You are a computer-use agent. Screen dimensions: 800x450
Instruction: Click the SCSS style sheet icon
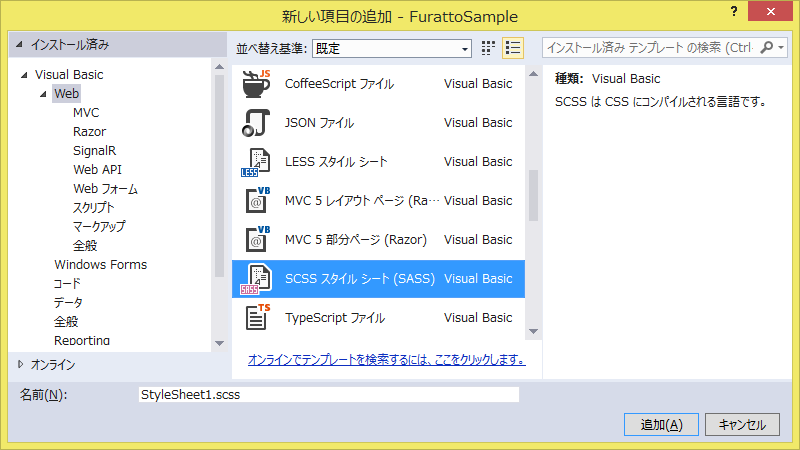[257, 279]
